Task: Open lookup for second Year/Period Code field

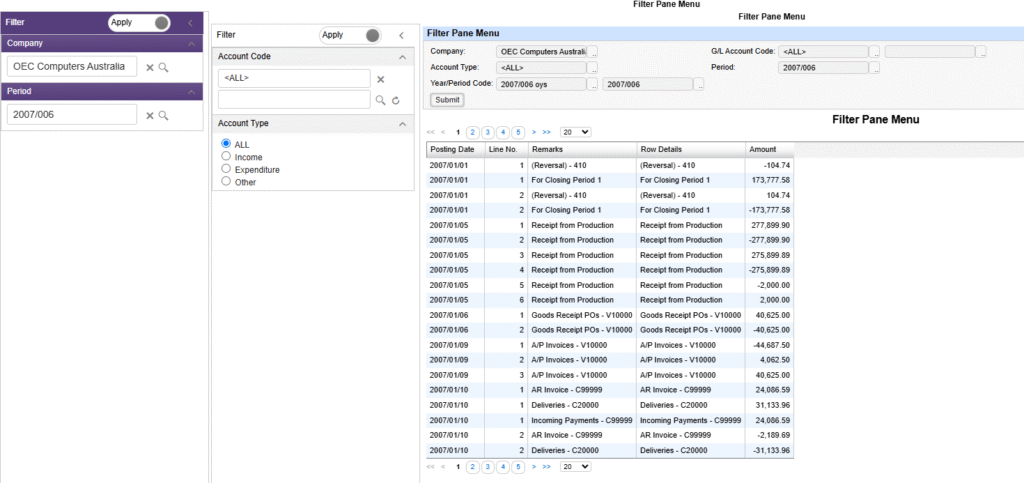Action: 699,84
